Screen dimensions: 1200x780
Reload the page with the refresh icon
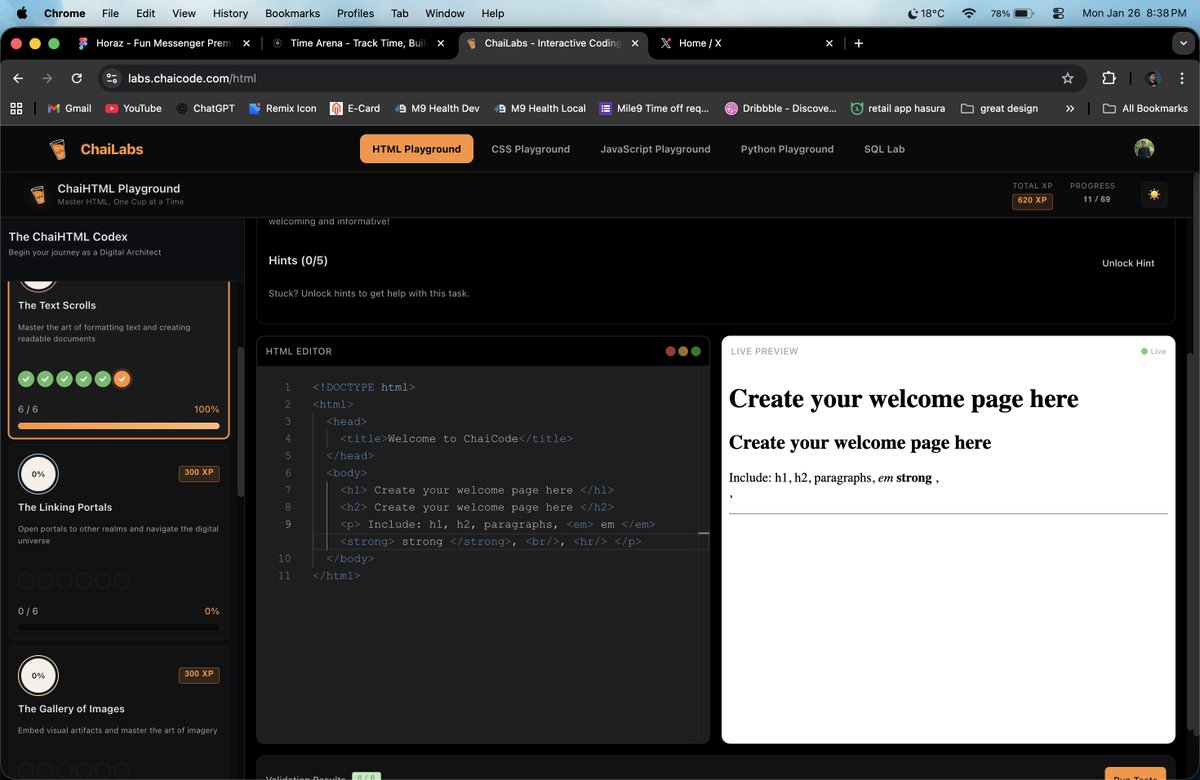pos(77,78)
